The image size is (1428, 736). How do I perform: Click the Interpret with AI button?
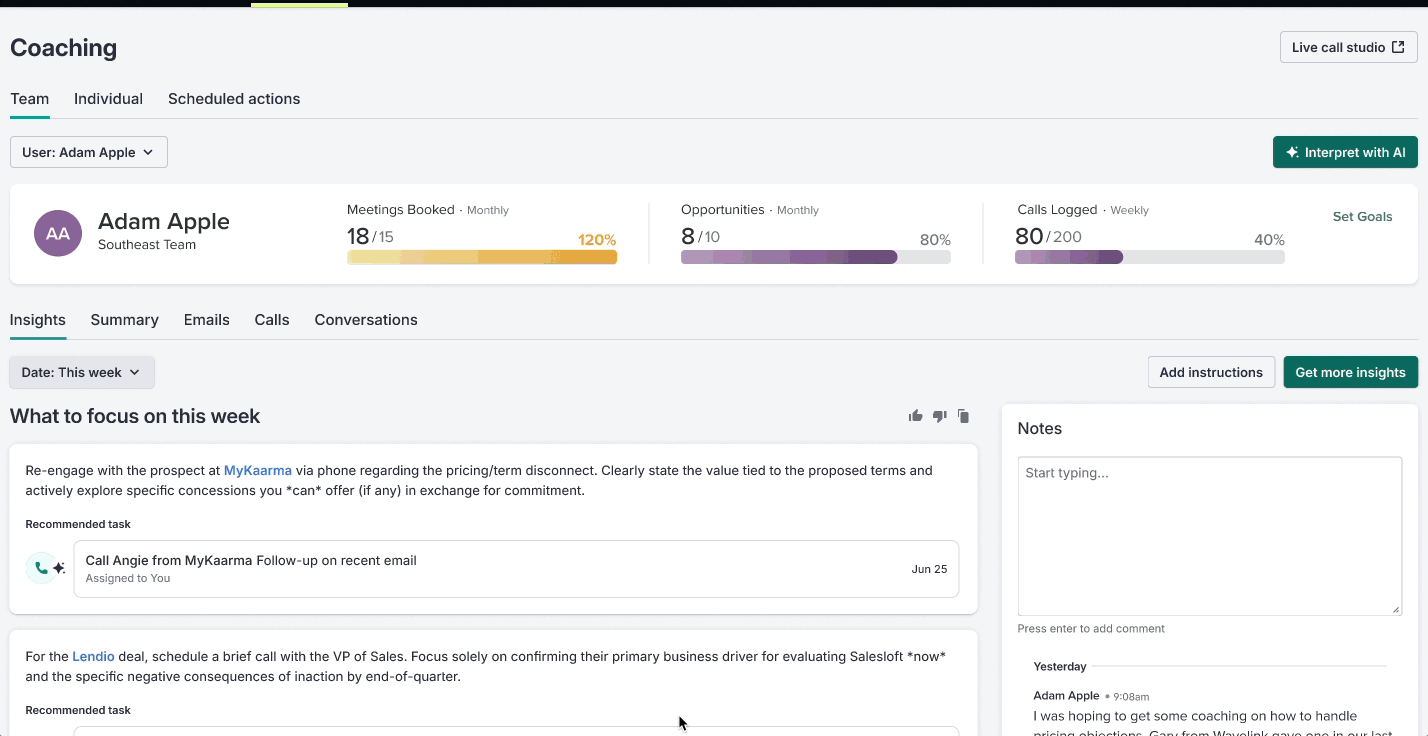[x=1345, y=152]
